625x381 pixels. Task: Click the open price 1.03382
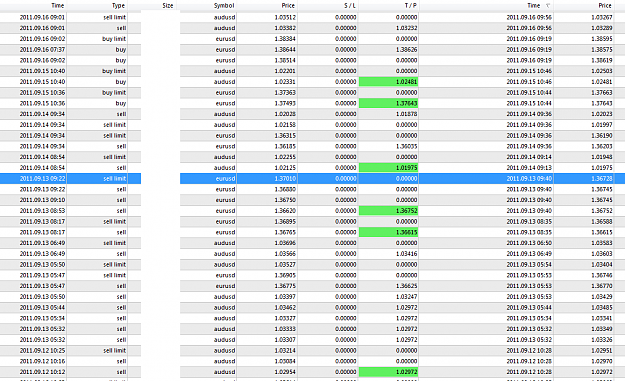coord(285,28)
